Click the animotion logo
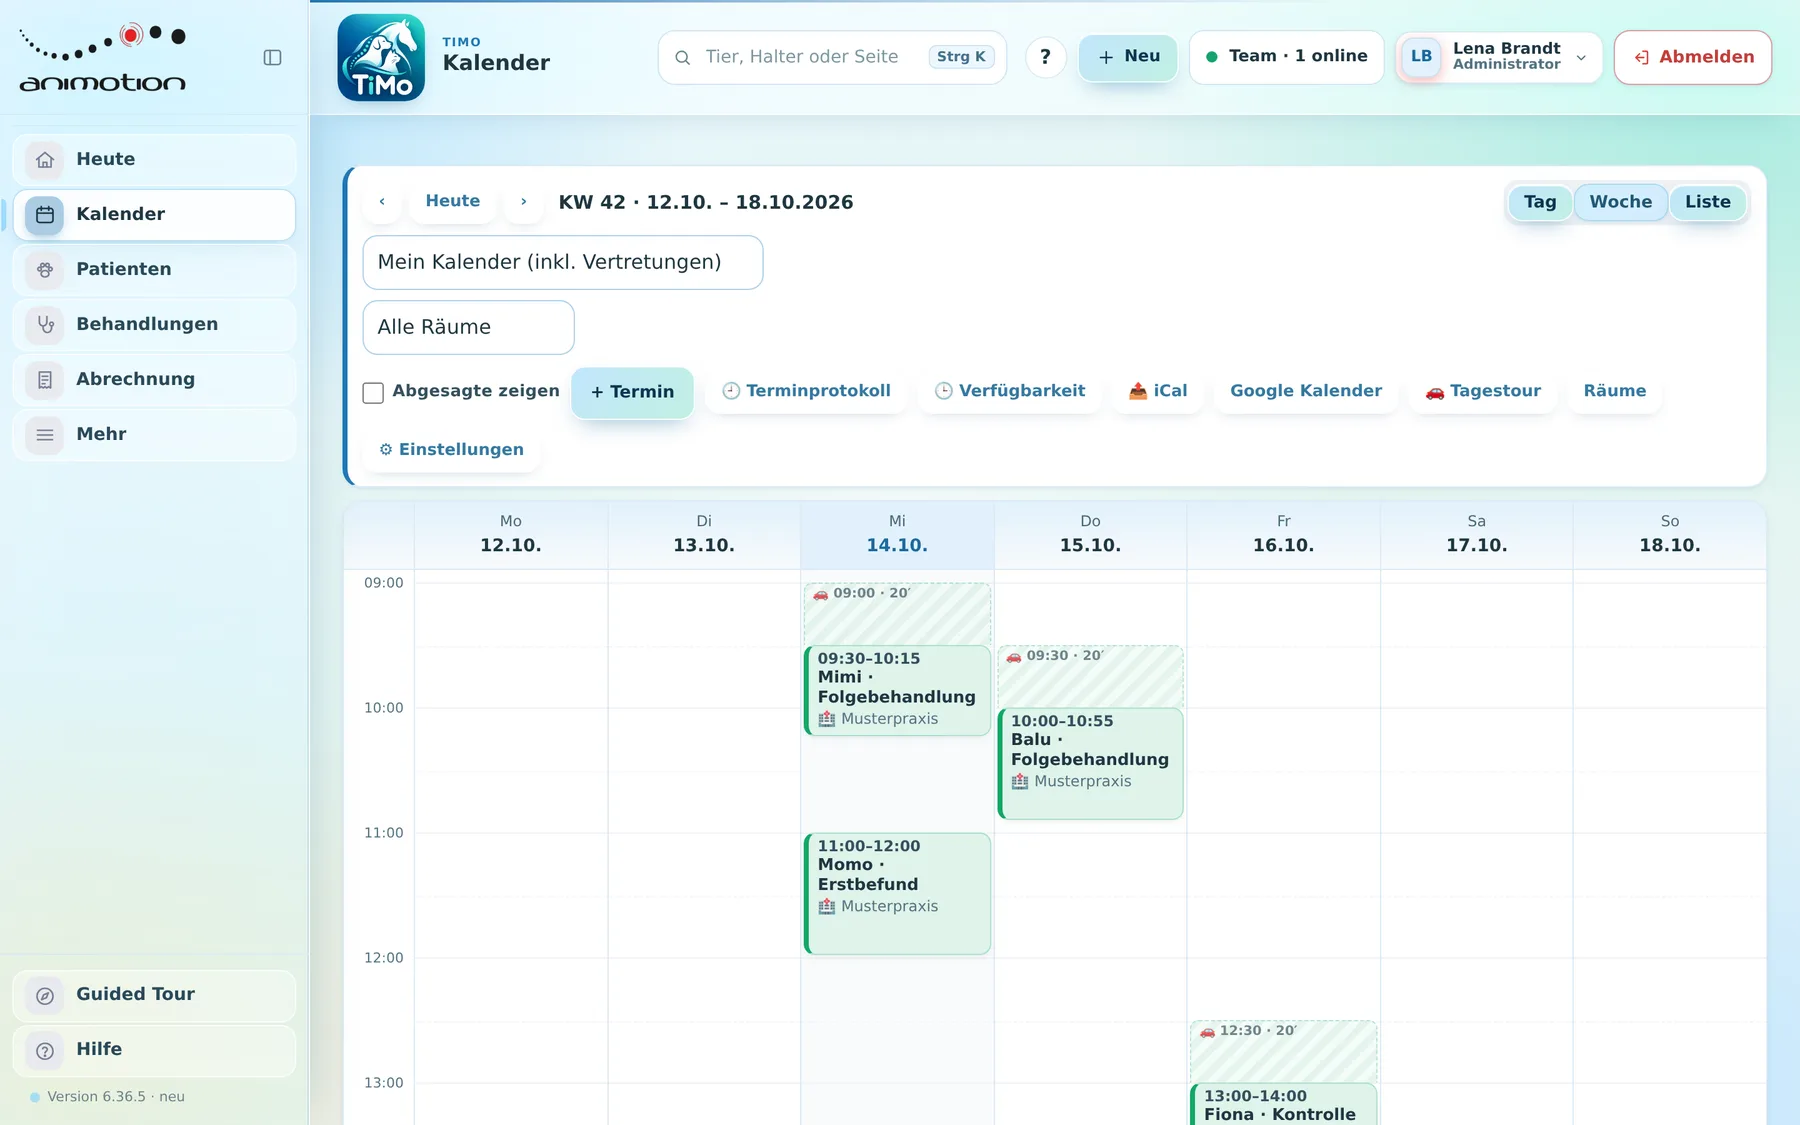This screenshot has width=1800, height=1125. coord(103,58)
